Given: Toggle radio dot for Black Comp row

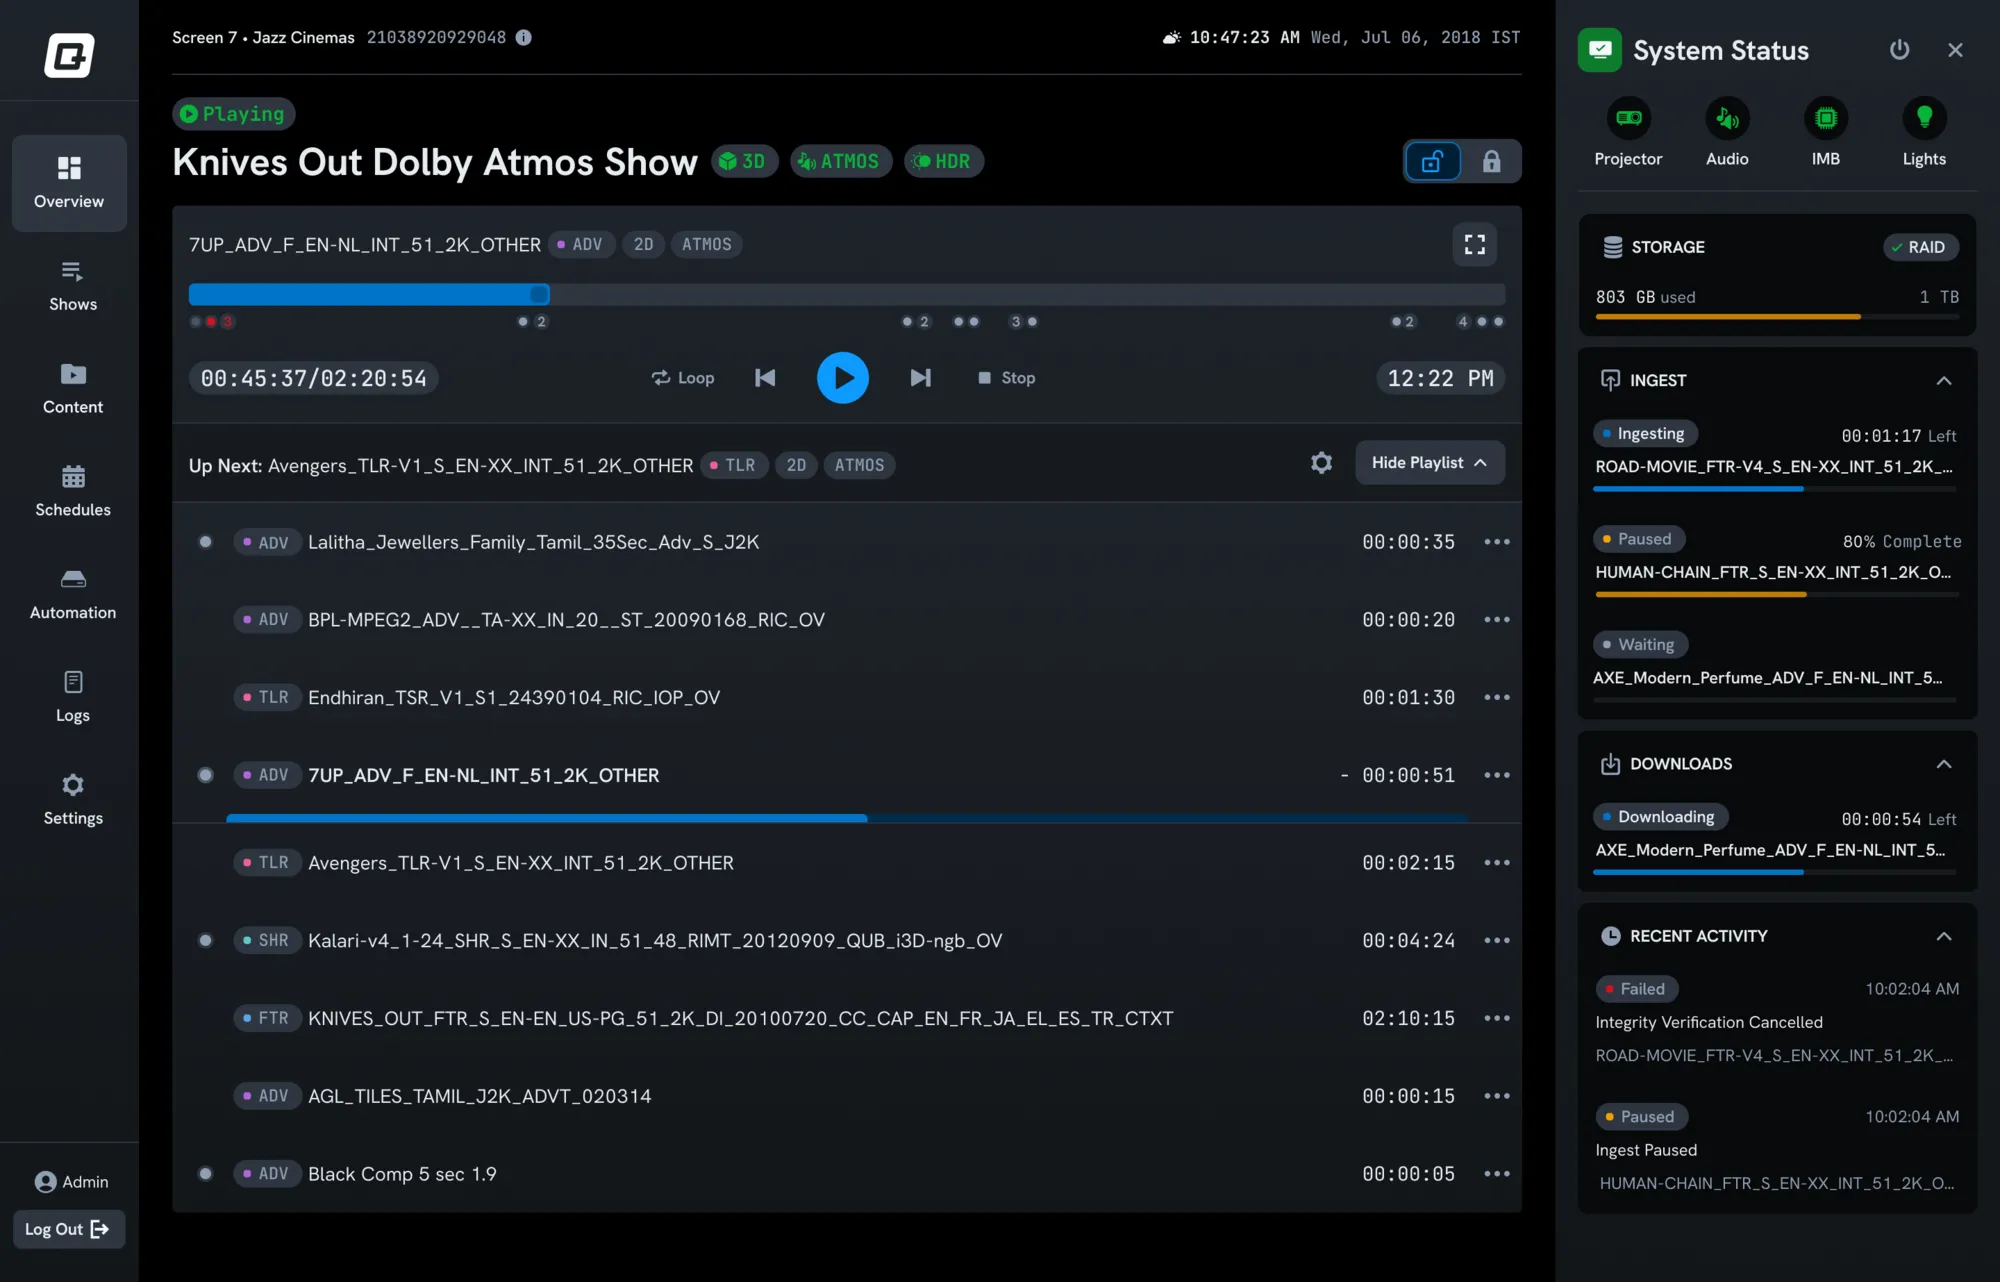Looking at the screenshot, I should (x=205, y=1173).
